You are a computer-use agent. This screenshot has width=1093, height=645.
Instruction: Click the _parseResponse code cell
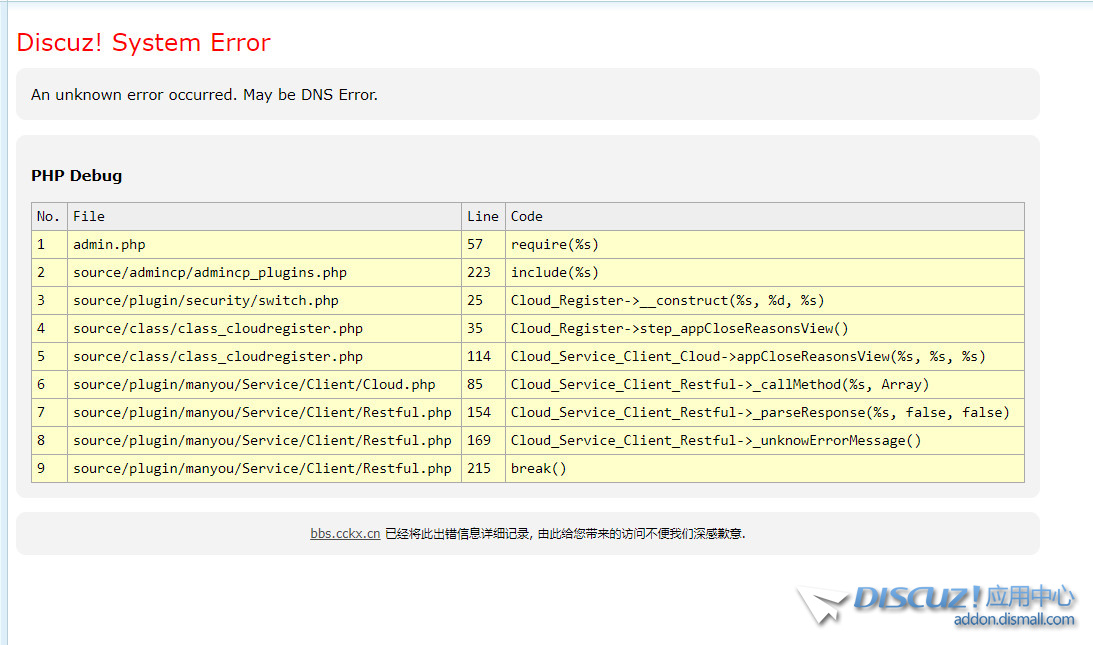pyautogui.click(x=760, y=412)
